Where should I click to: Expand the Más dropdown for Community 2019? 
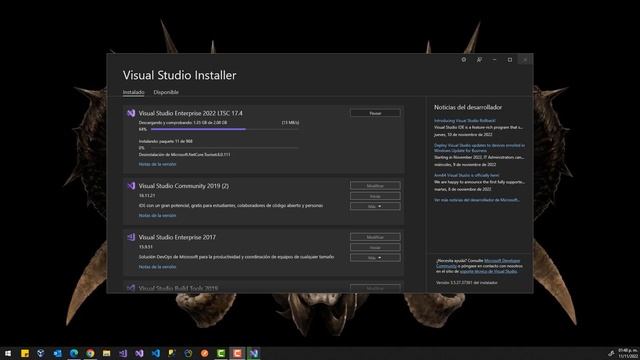coord(375,207)
